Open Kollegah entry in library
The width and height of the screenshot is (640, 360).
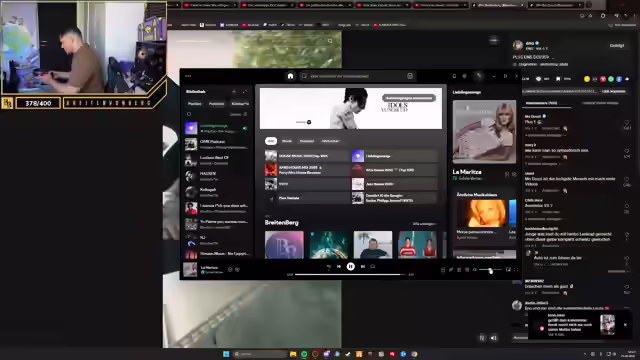click(217, 192)
